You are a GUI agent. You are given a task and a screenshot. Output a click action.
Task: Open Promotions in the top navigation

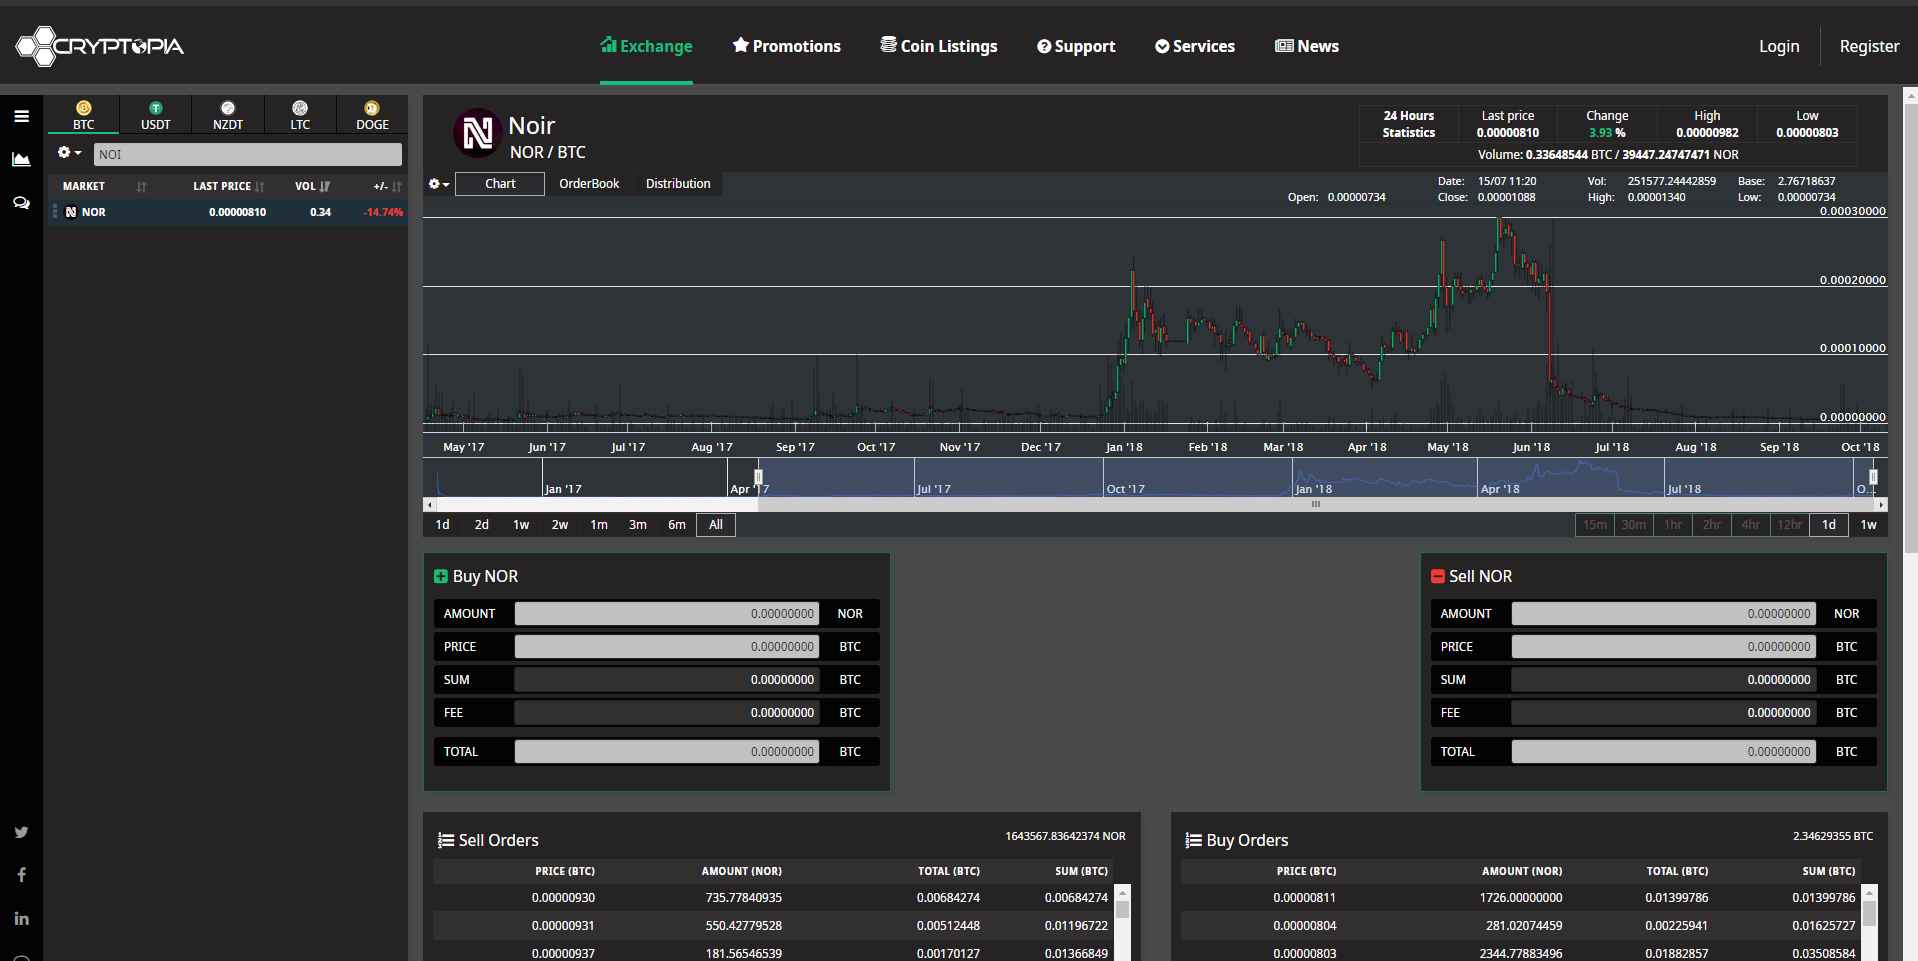point(787,46)
